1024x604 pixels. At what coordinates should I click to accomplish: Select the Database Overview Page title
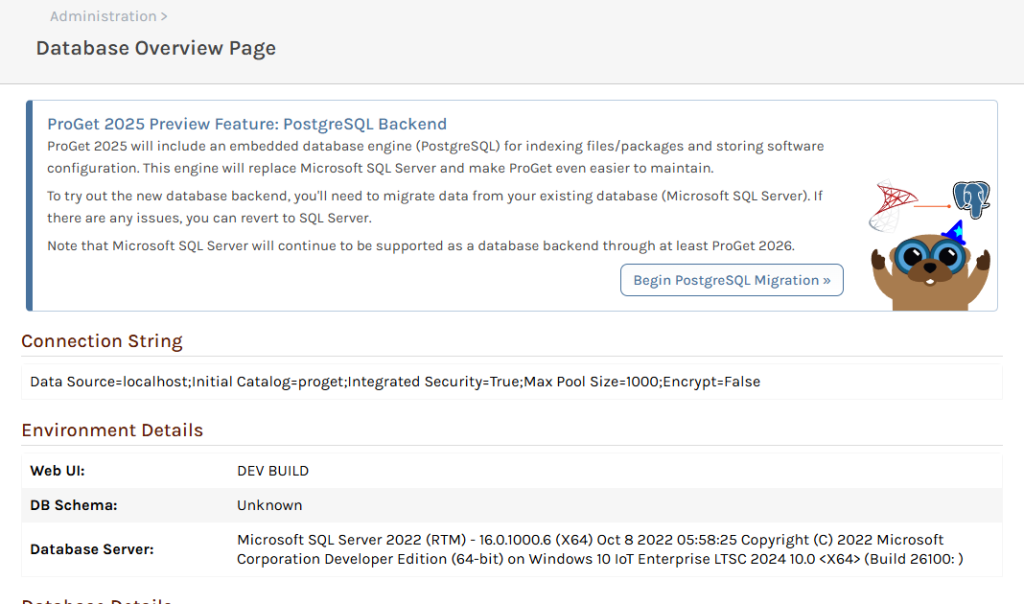coord(156,48)
